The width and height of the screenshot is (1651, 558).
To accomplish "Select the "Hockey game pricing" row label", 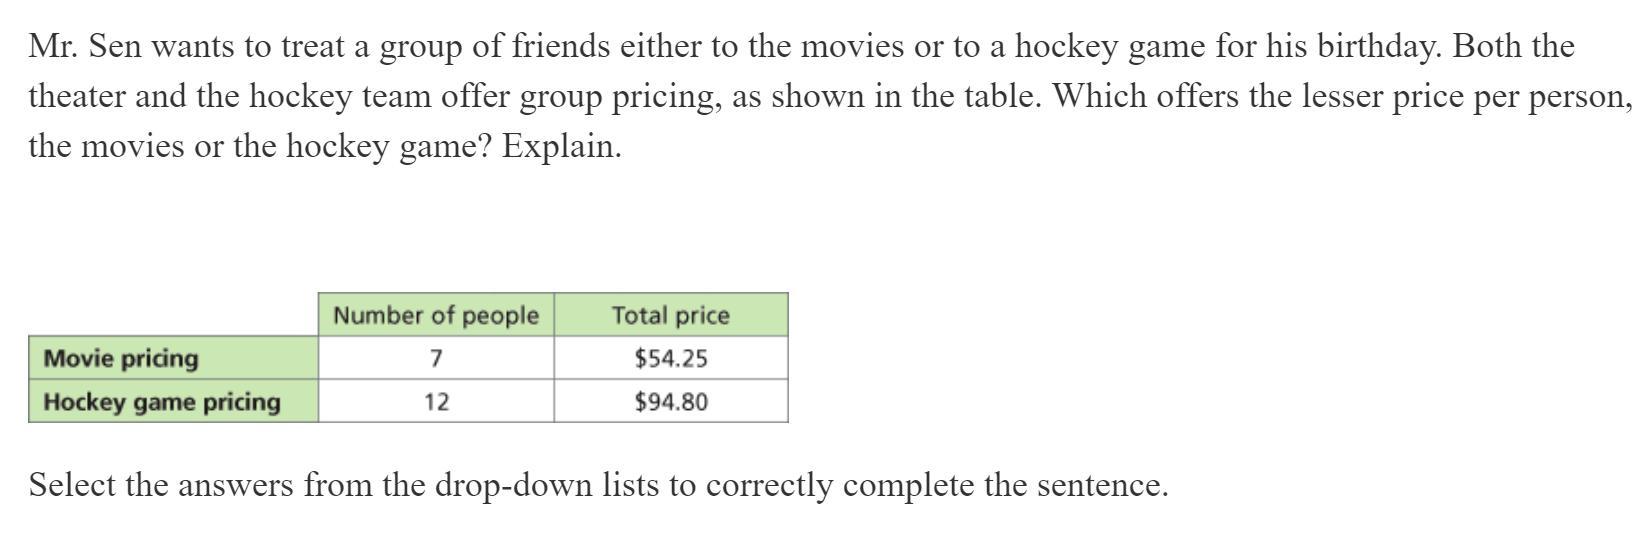I will 162,402.
